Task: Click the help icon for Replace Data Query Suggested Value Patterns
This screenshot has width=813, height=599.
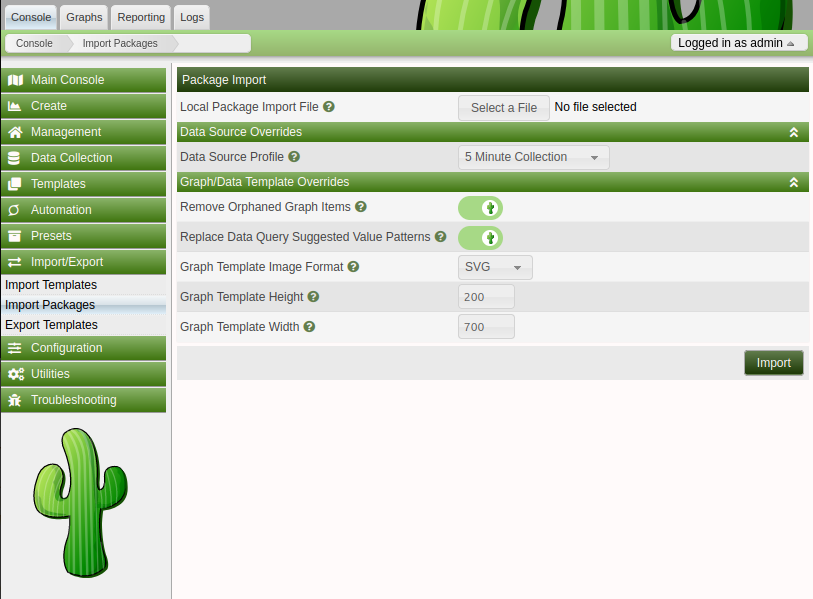Action: point(441,236)
